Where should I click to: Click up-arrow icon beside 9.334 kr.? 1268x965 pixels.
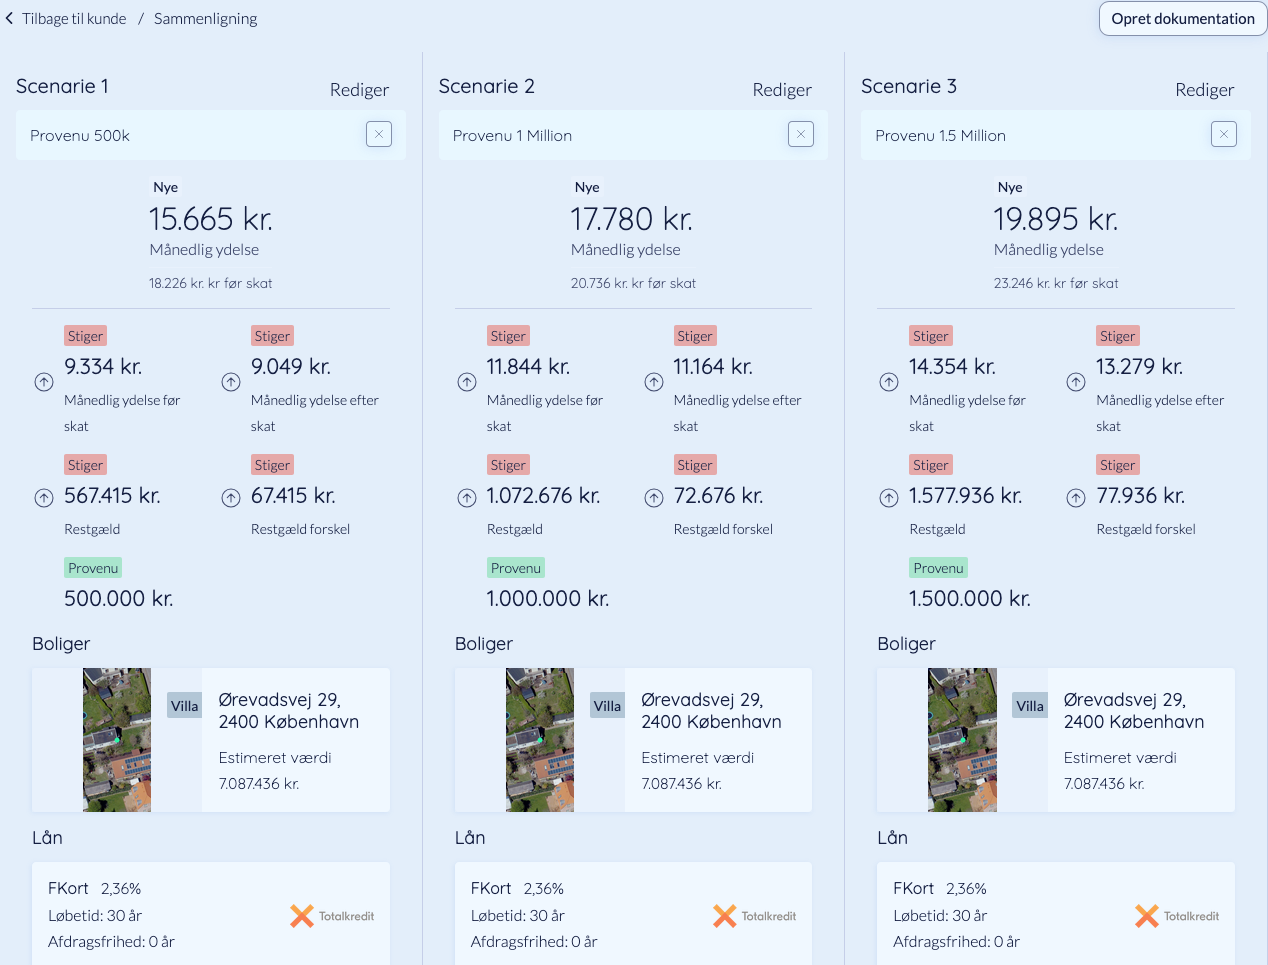tap(44, 382)
